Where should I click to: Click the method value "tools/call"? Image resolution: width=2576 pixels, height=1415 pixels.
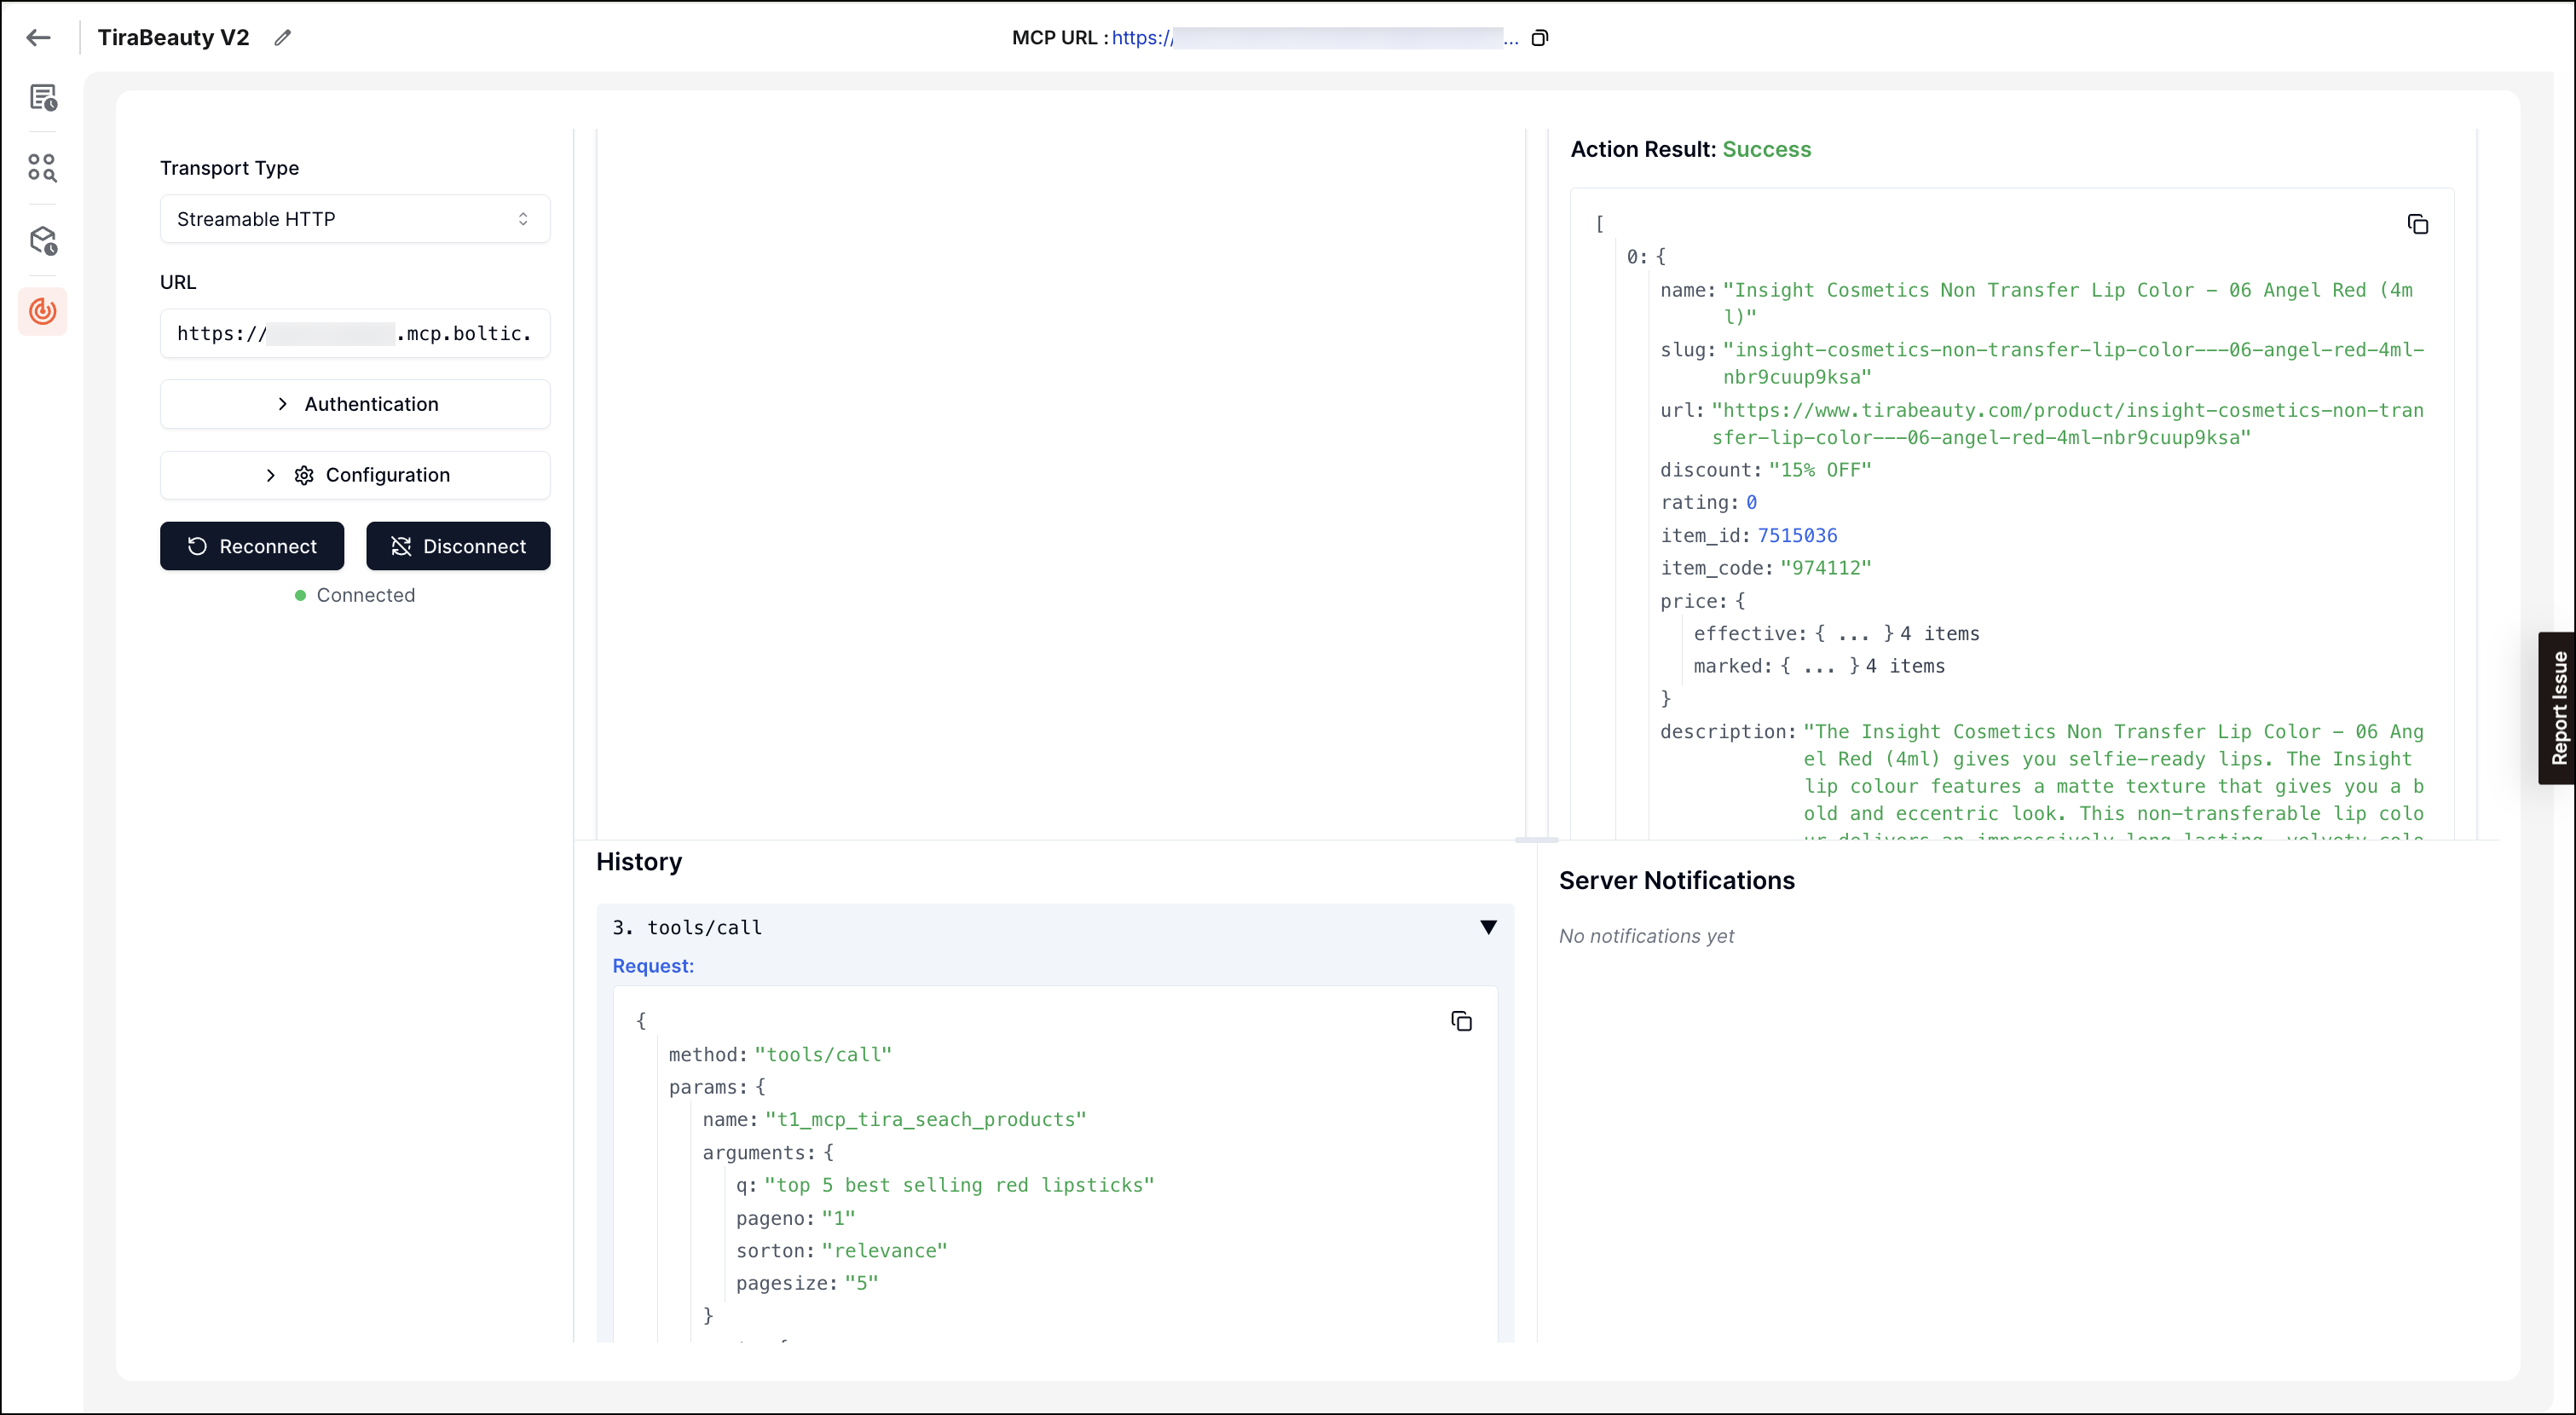[x=823, y=1055]
